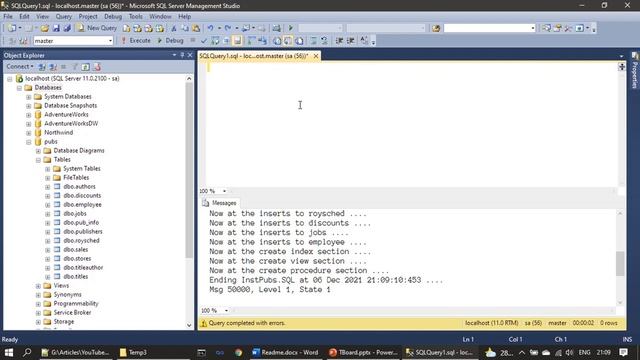Image resolution: width=640 pixels, height=360 pixels.
Task: Click the Messages pane vertical scrollbar thumb
Action: tap(620, 263)
